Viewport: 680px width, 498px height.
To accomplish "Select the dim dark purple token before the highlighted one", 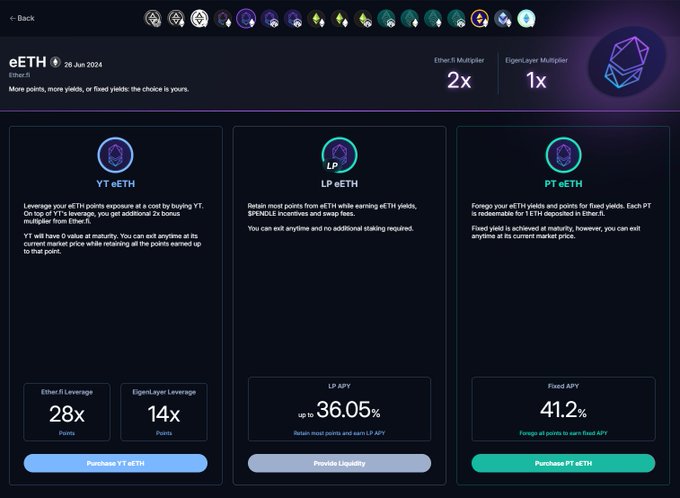I will [223, 19].
